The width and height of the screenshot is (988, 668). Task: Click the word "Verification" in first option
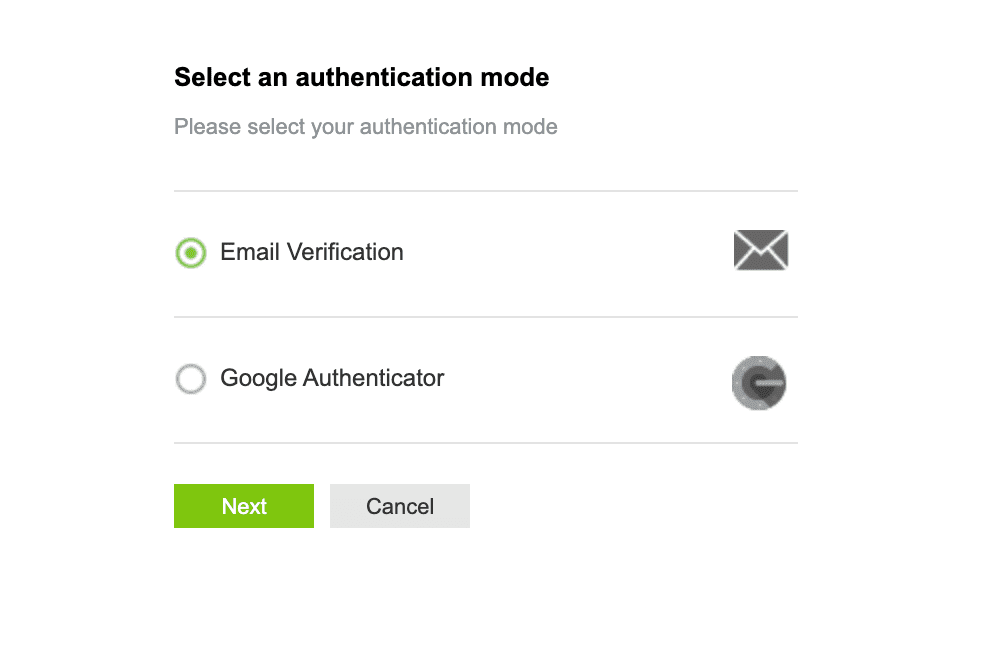(345, 252)
